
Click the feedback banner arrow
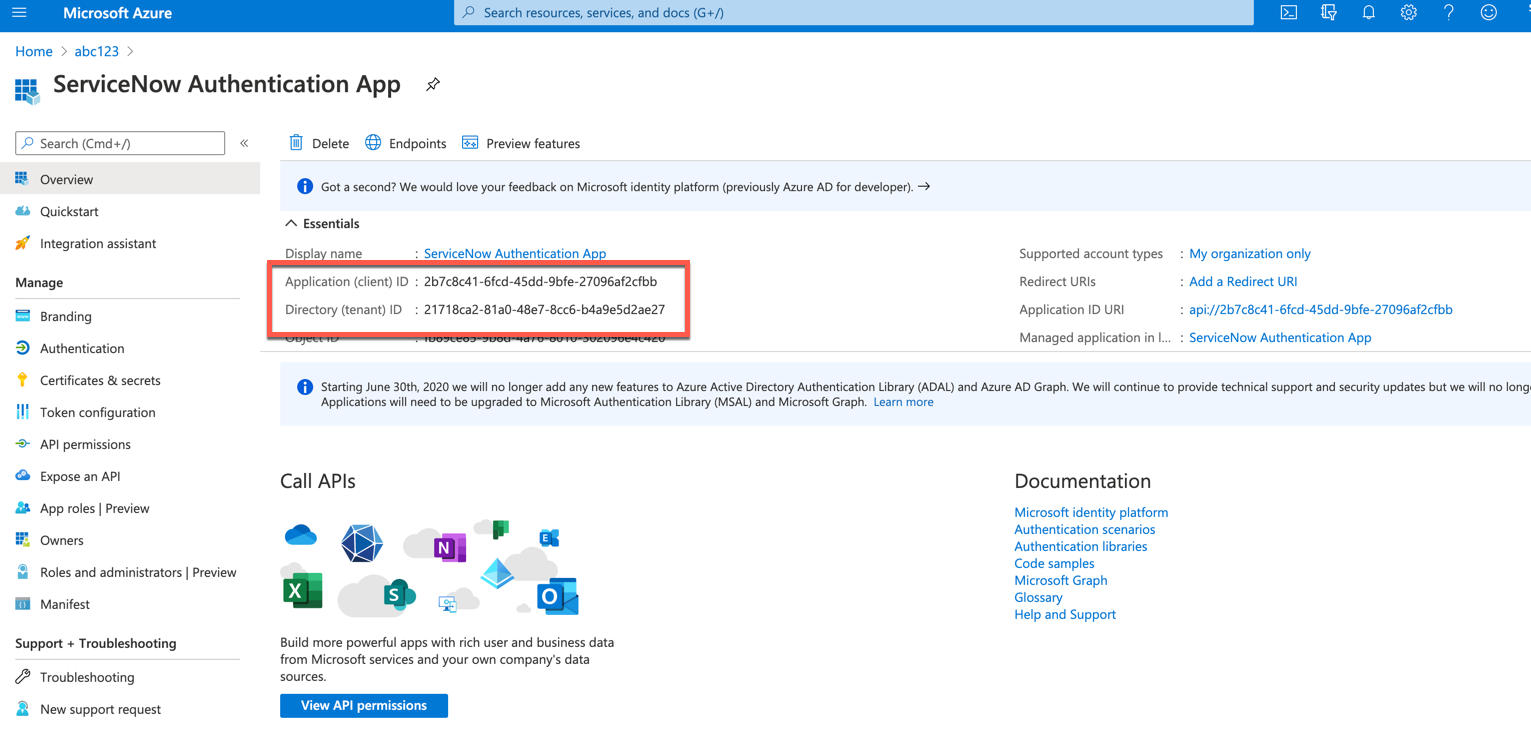pyautogui.click(x=924, y=186)
